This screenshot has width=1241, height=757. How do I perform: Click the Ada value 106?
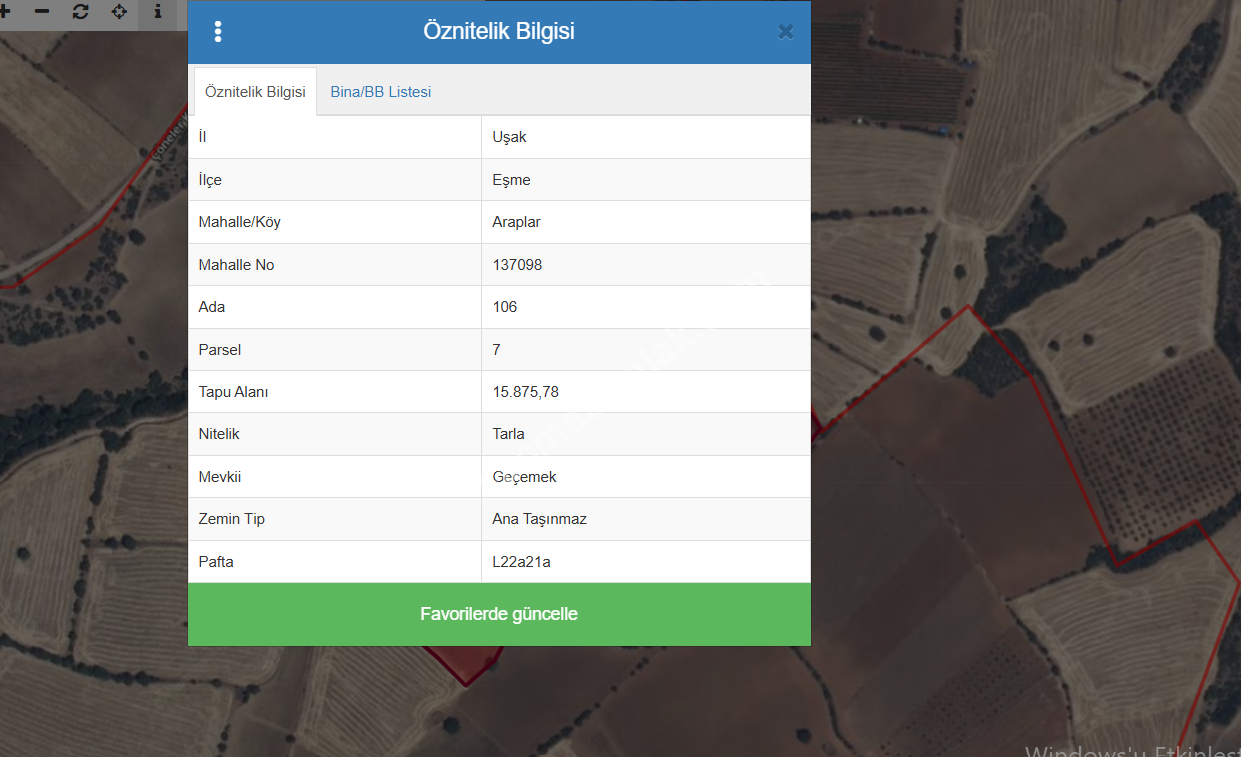(x=505, y=307)
